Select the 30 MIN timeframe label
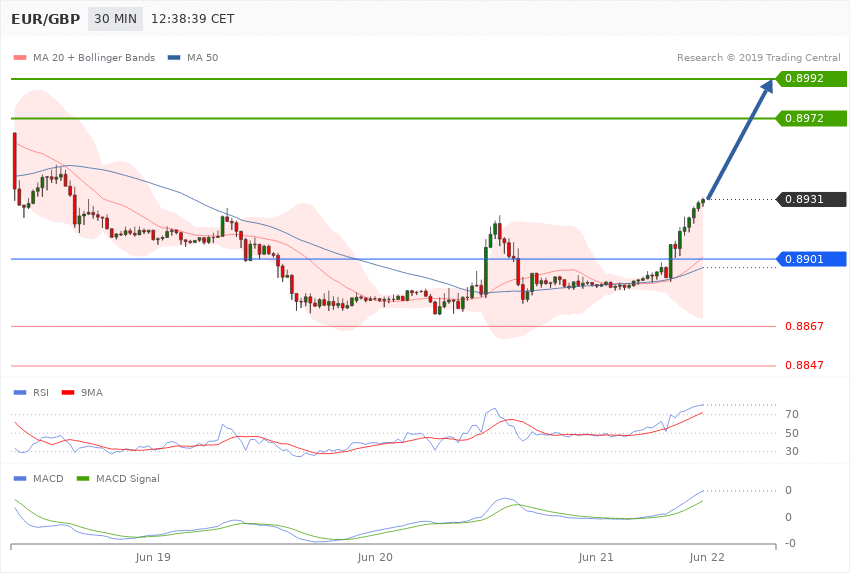 click(x=115, y=19)
